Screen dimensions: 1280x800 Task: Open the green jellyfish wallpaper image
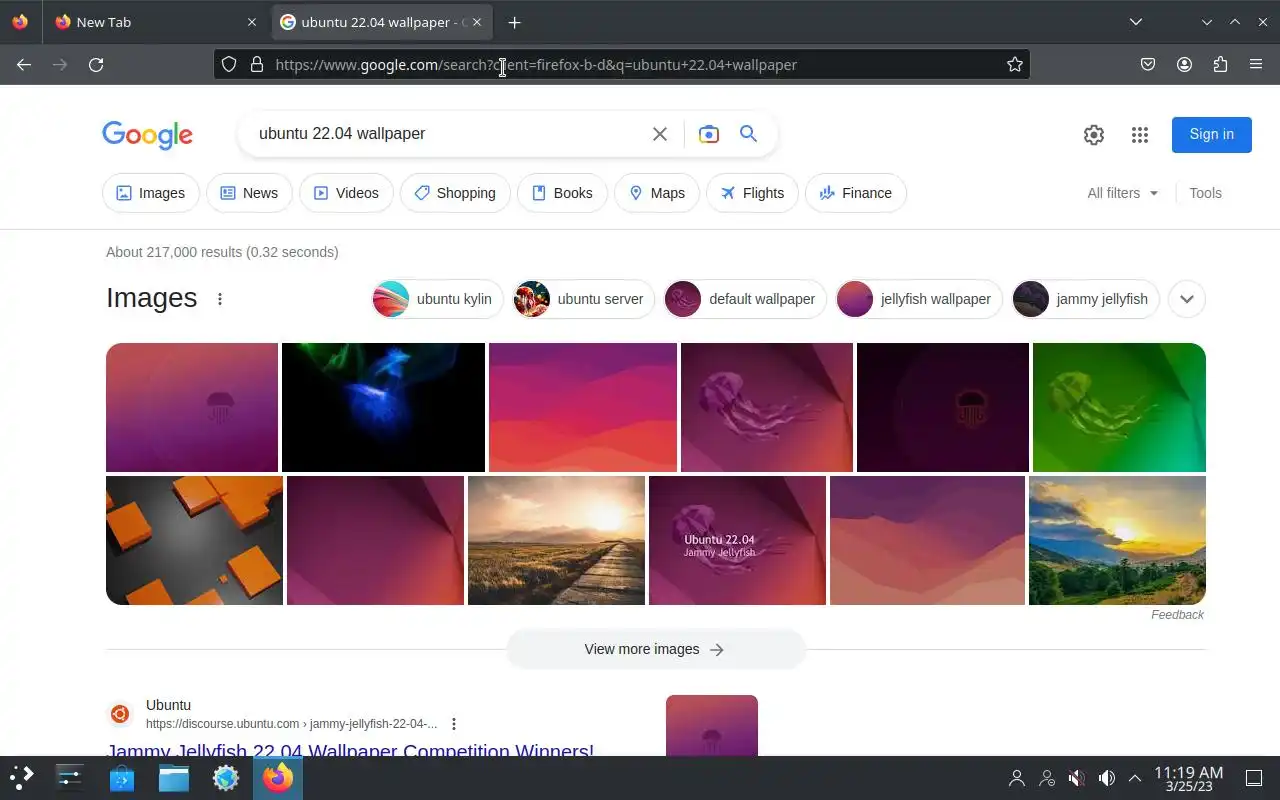[x=1119, y=407]
